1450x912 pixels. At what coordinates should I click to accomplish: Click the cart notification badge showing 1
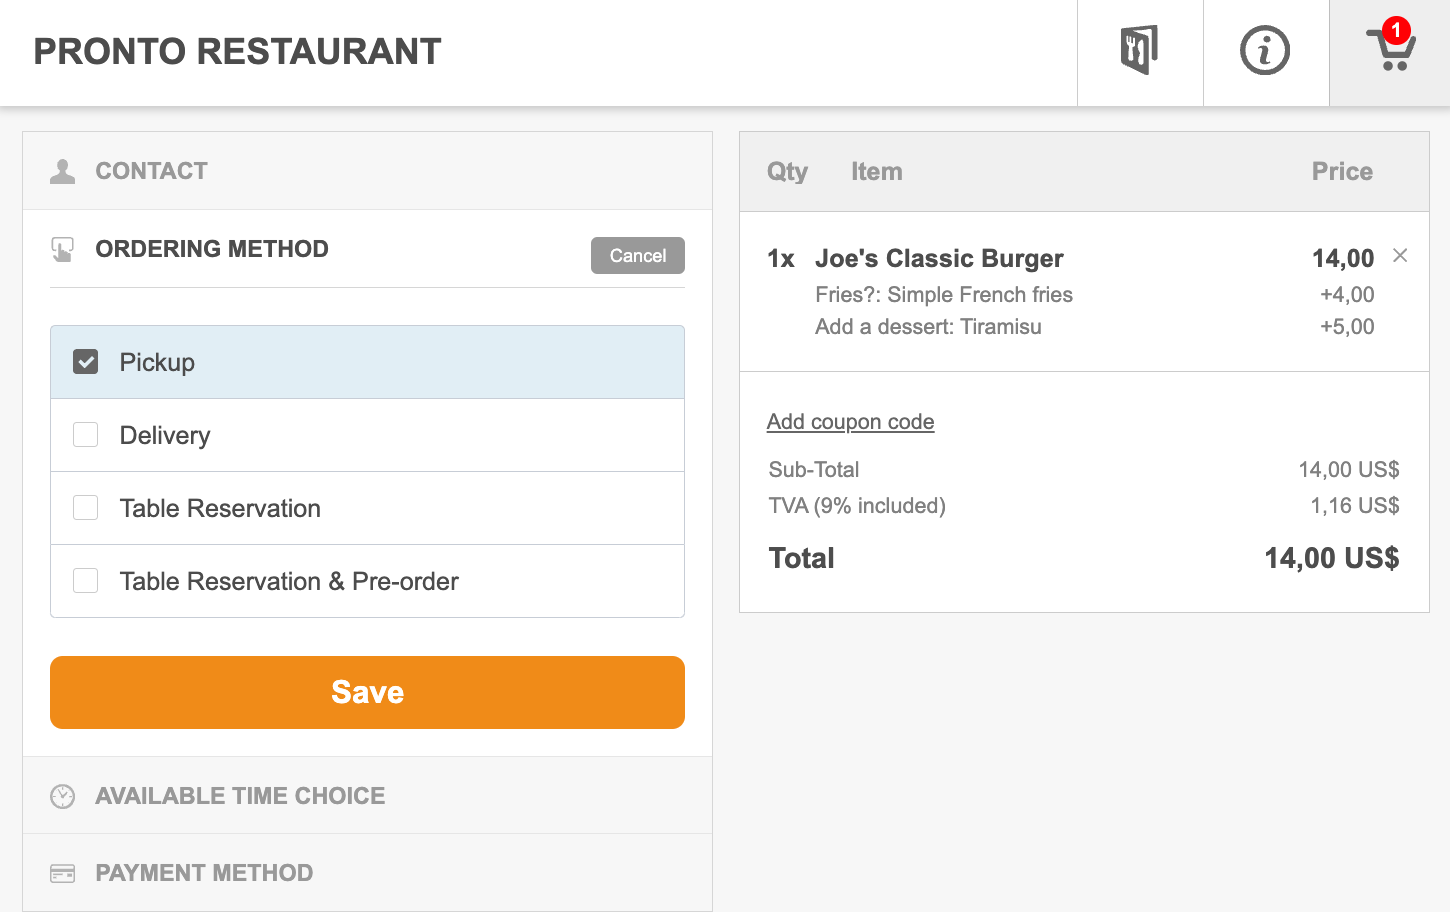click(x=1398, y=31)
